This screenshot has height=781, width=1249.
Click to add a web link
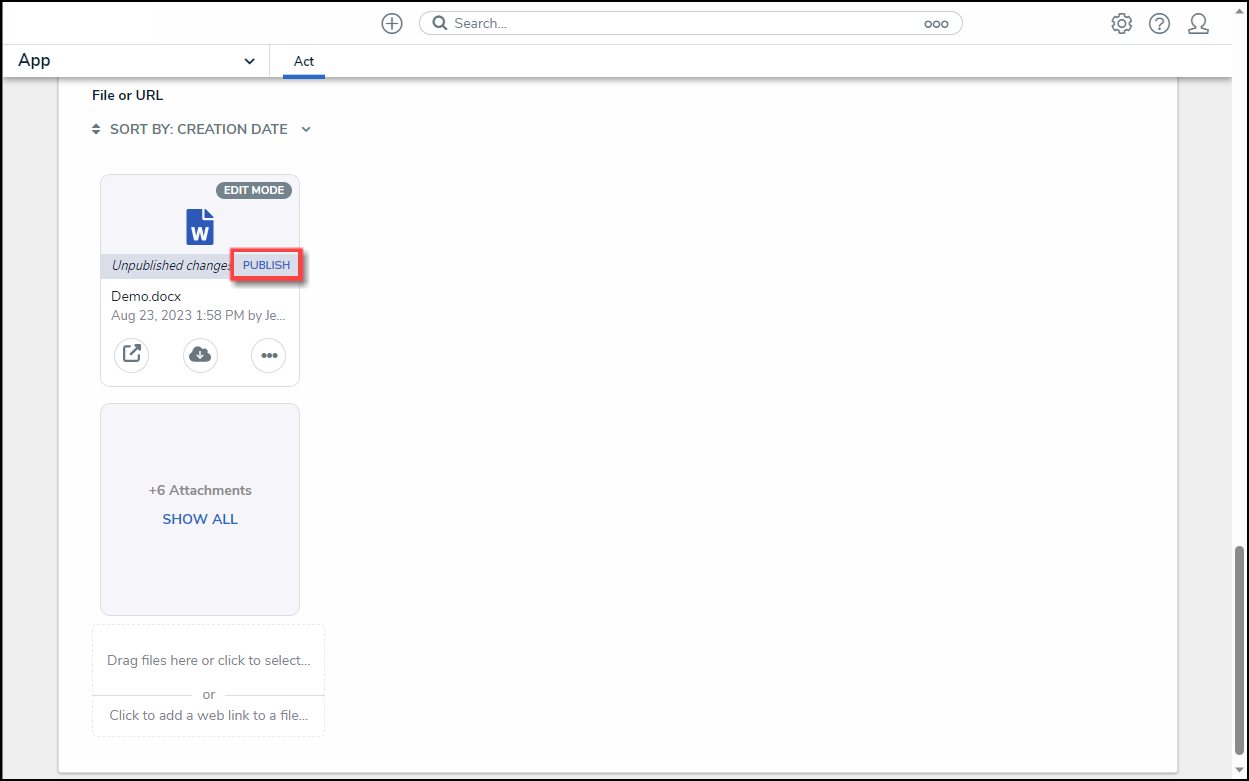[208, 715]
